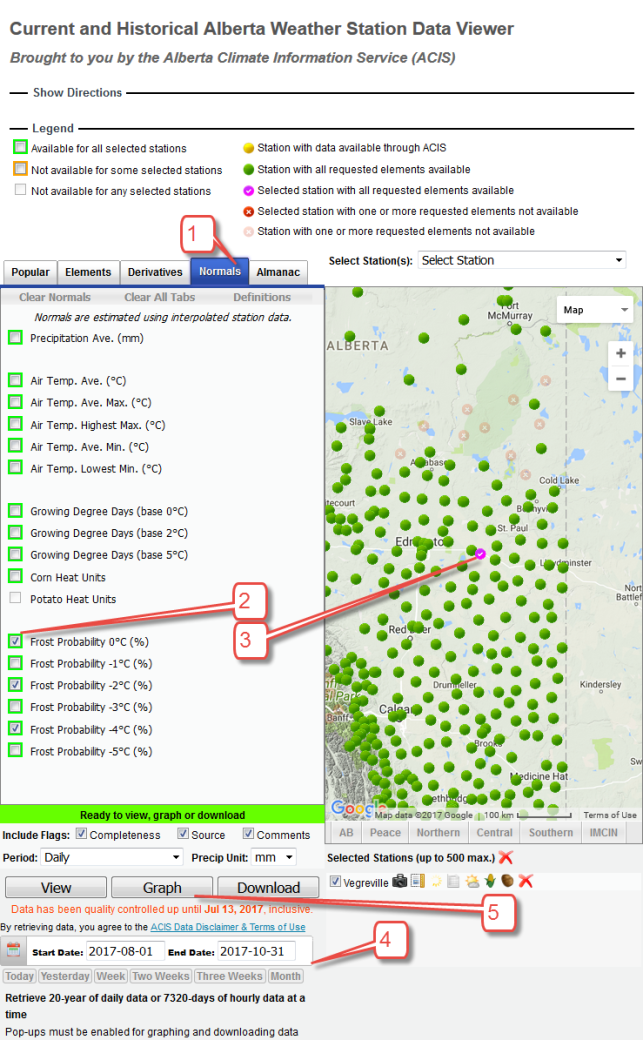Viewport: 643px width, 1040px height.
Task: Select the Southern map region tab
Action: 551,832
